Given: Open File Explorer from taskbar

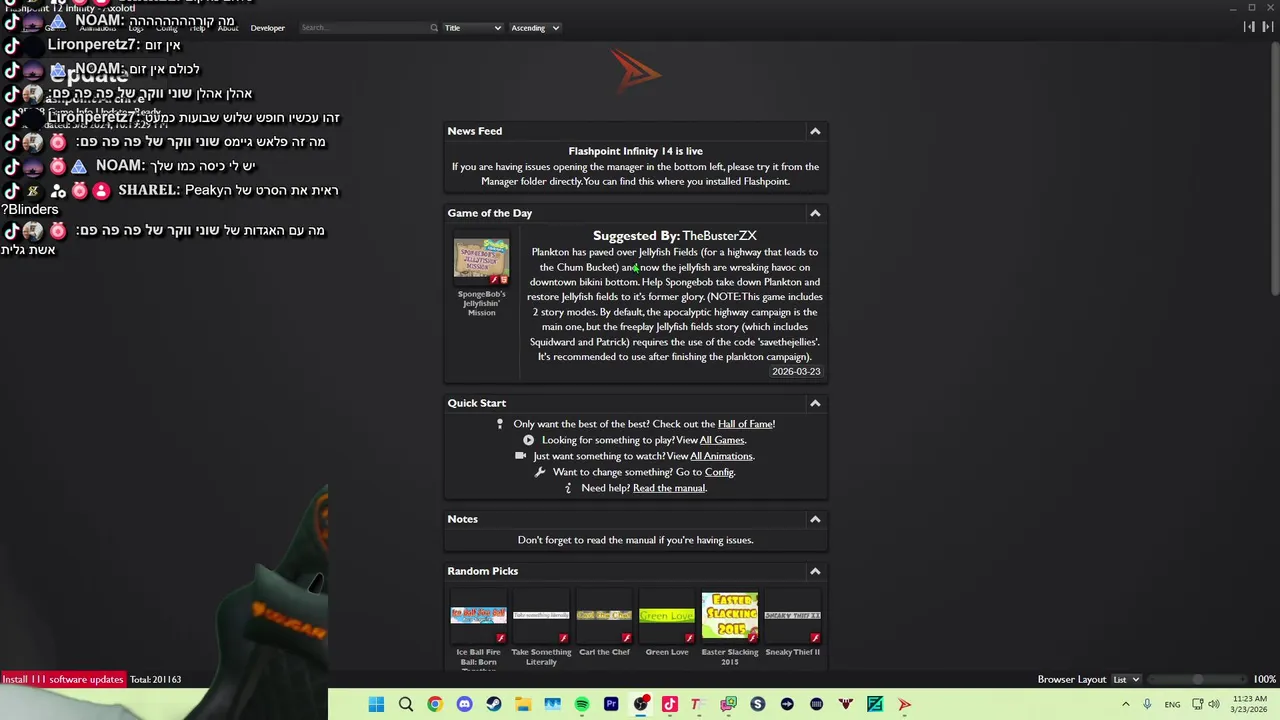Looking at the screenshot, I should 523,704.
